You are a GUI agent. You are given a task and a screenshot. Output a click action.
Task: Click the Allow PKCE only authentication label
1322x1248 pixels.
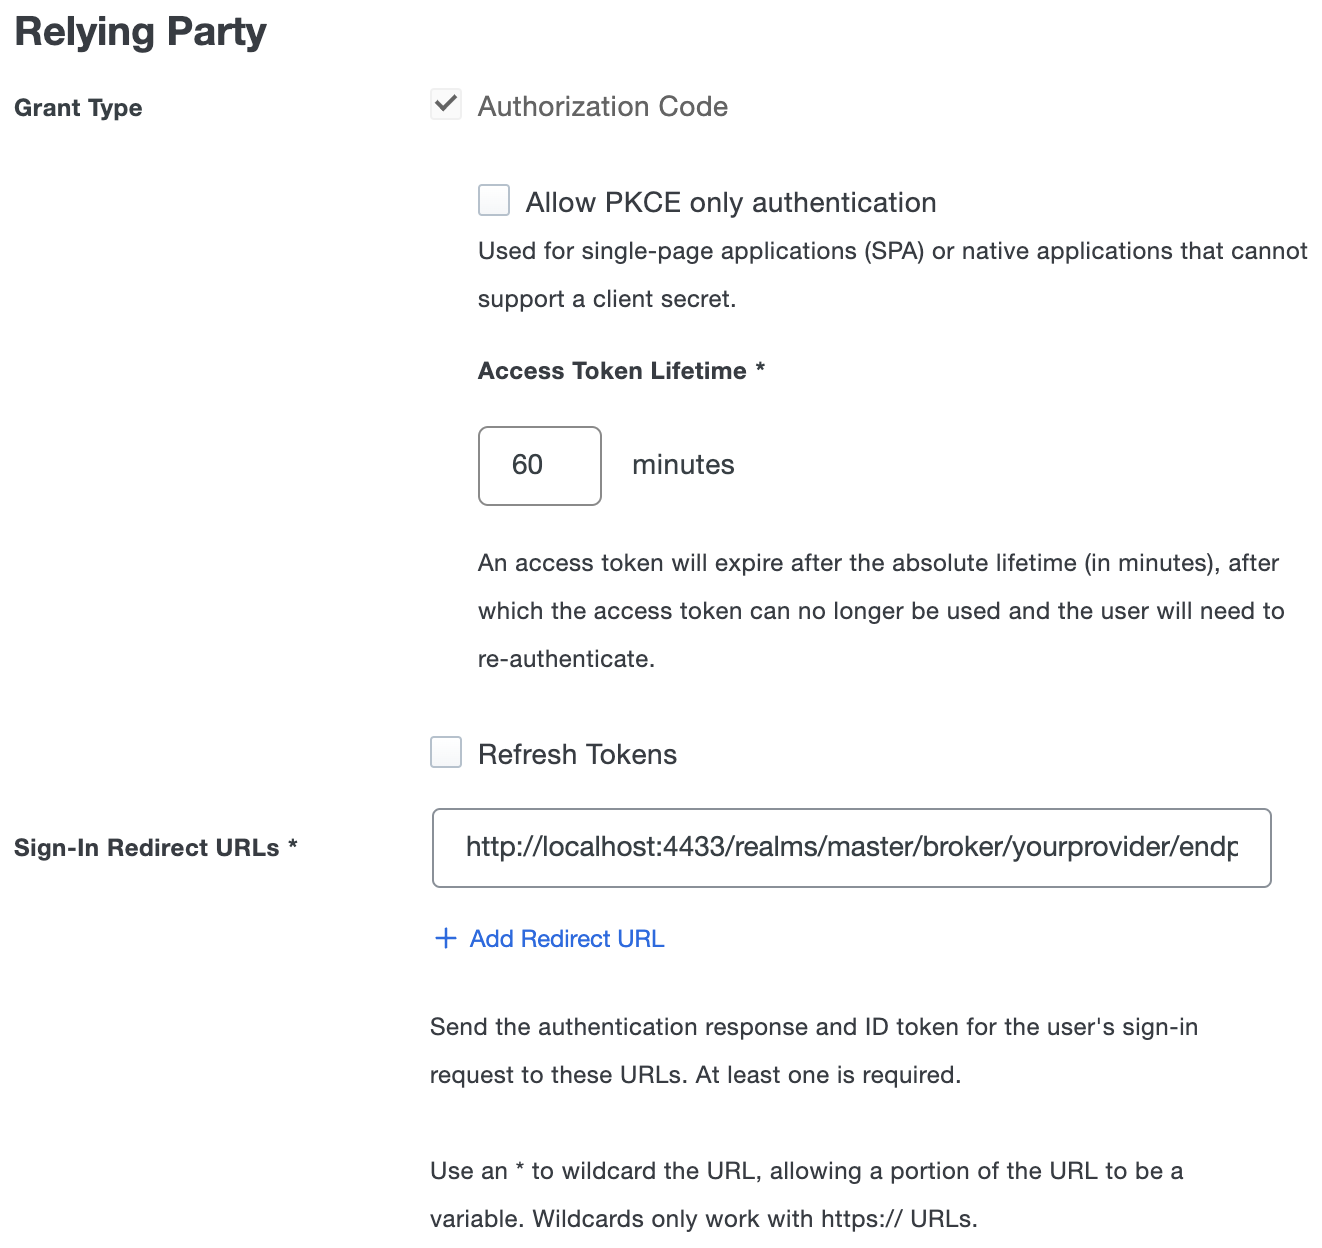[731, 201]
